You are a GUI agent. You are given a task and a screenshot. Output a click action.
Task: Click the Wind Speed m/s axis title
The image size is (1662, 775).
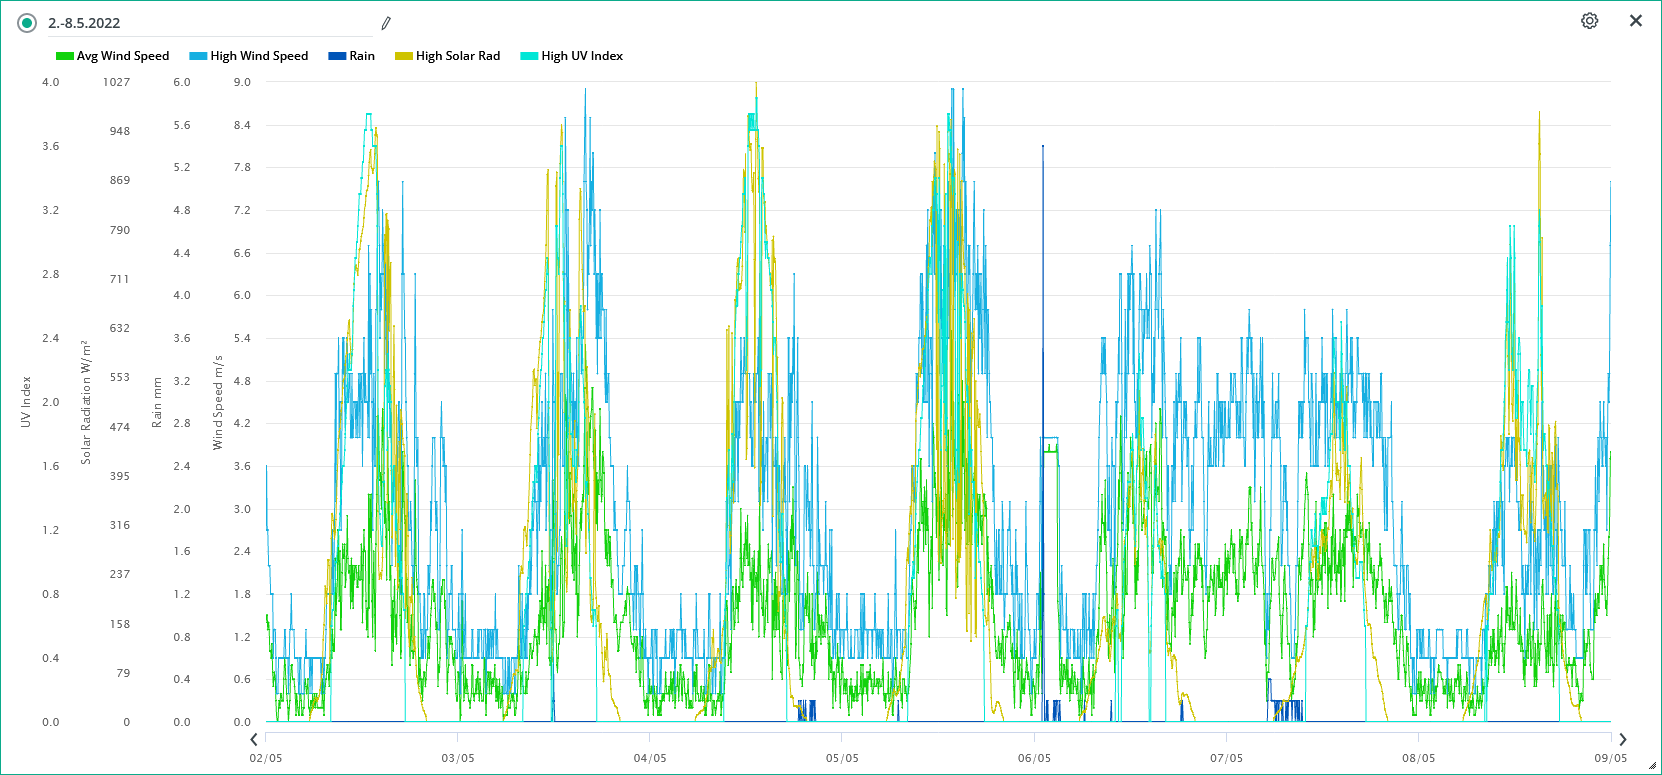click(217, 402)
